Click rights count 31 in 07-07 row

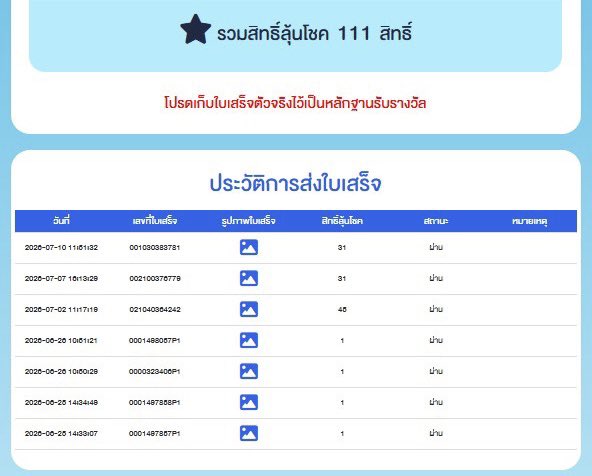point(342,279)
